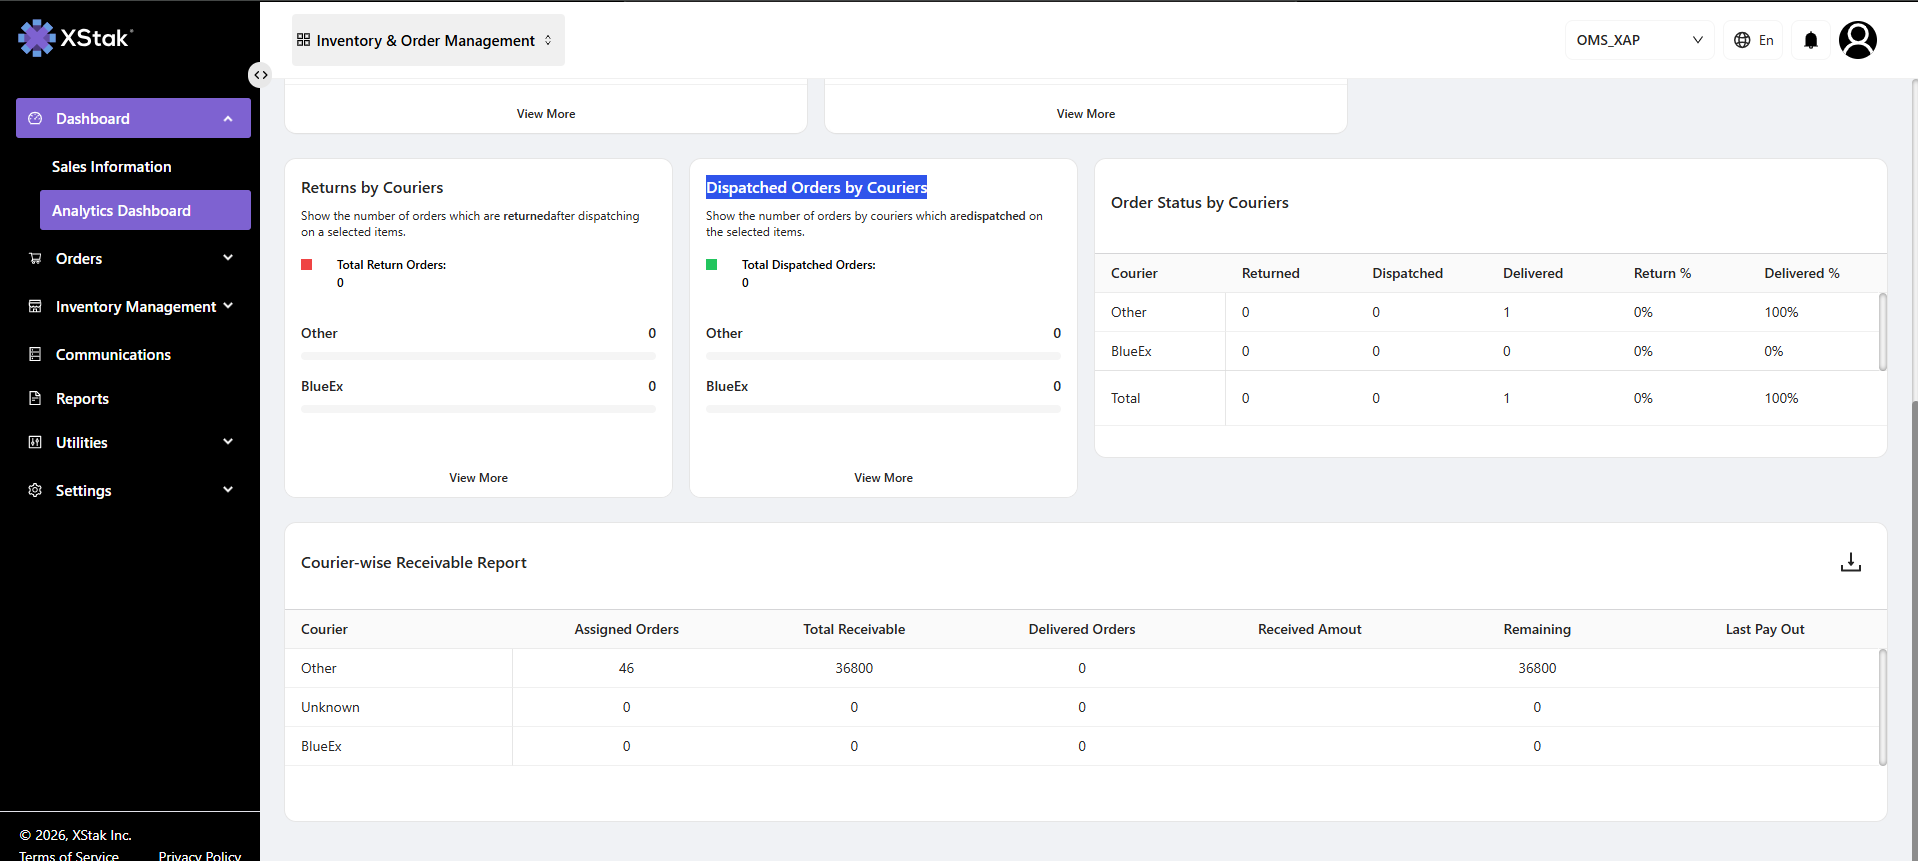Collapse the sidebar with the arrows toggle
This screenshot has width=1918, height=861.
260,75
